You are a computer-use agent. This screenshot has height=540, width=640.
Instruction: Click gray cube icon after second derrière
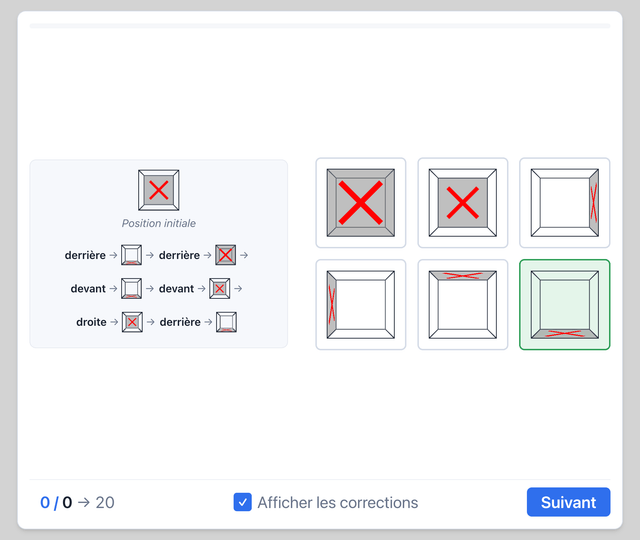click(226, 255)
